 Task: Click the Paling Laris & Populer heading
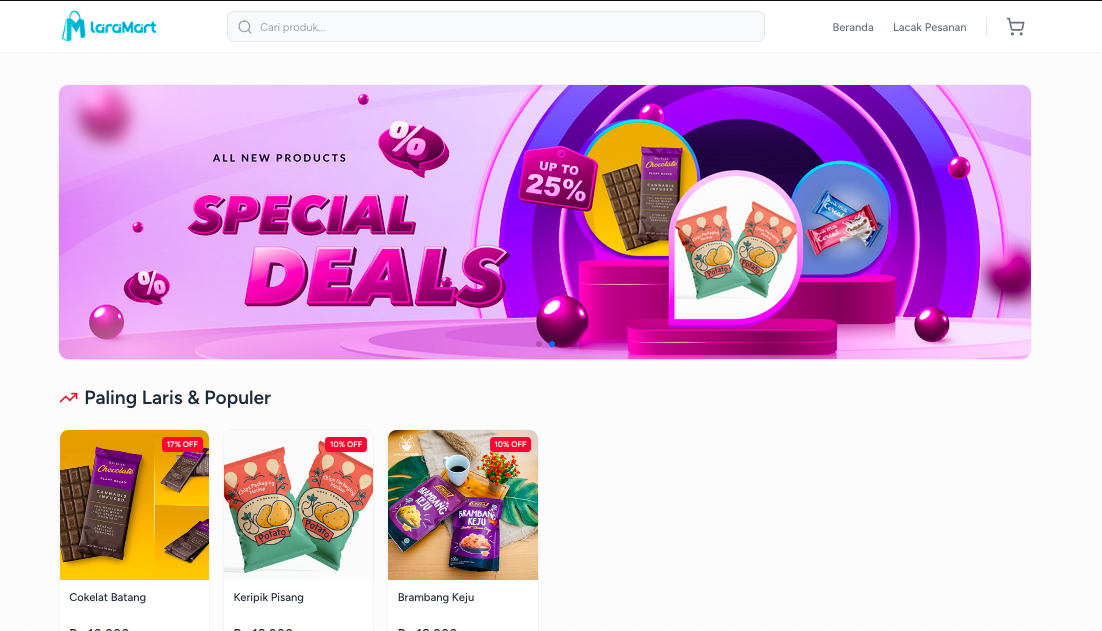coord(177,398)
